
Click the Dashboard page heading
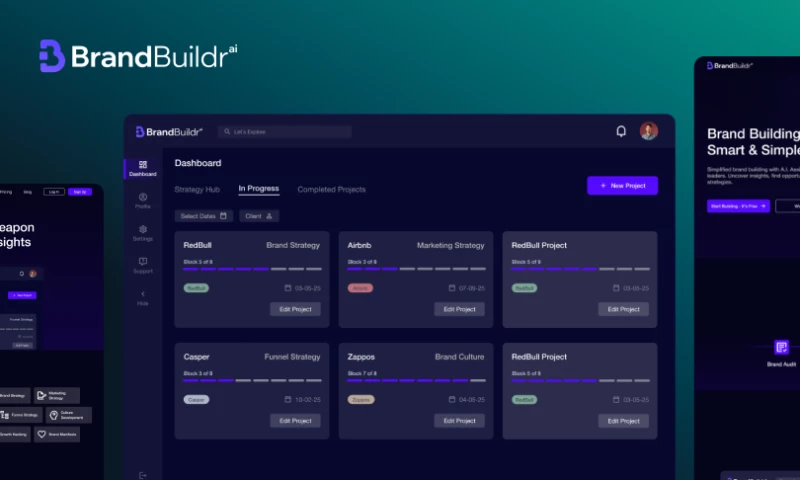point(198,163)
